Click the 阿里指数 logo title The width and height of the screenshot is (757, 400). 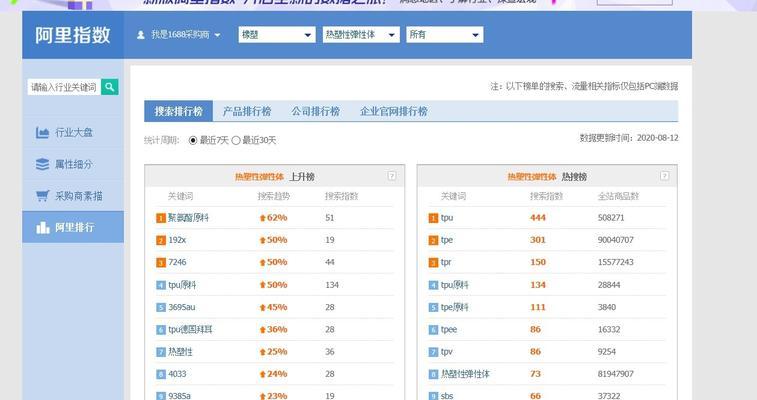point(72,35)
